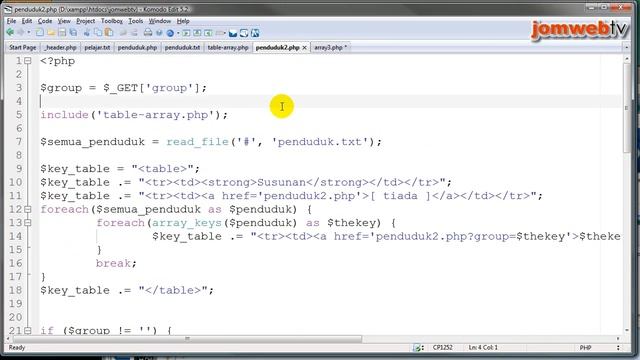Viewport: 640px width, 360px height.
Task: Open the Edit menu
Action: [x=27, y=21]
